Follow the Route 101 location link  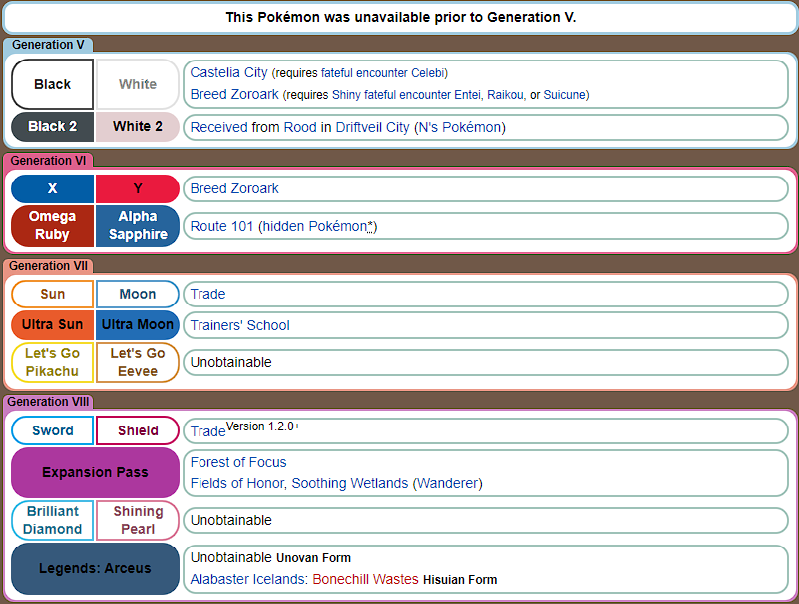(222, 226)
